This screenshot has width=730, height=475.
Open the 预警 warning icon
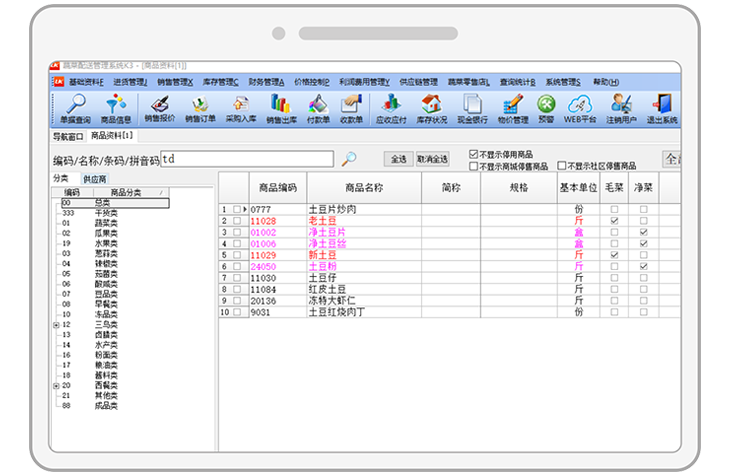[x=546, y=108]
